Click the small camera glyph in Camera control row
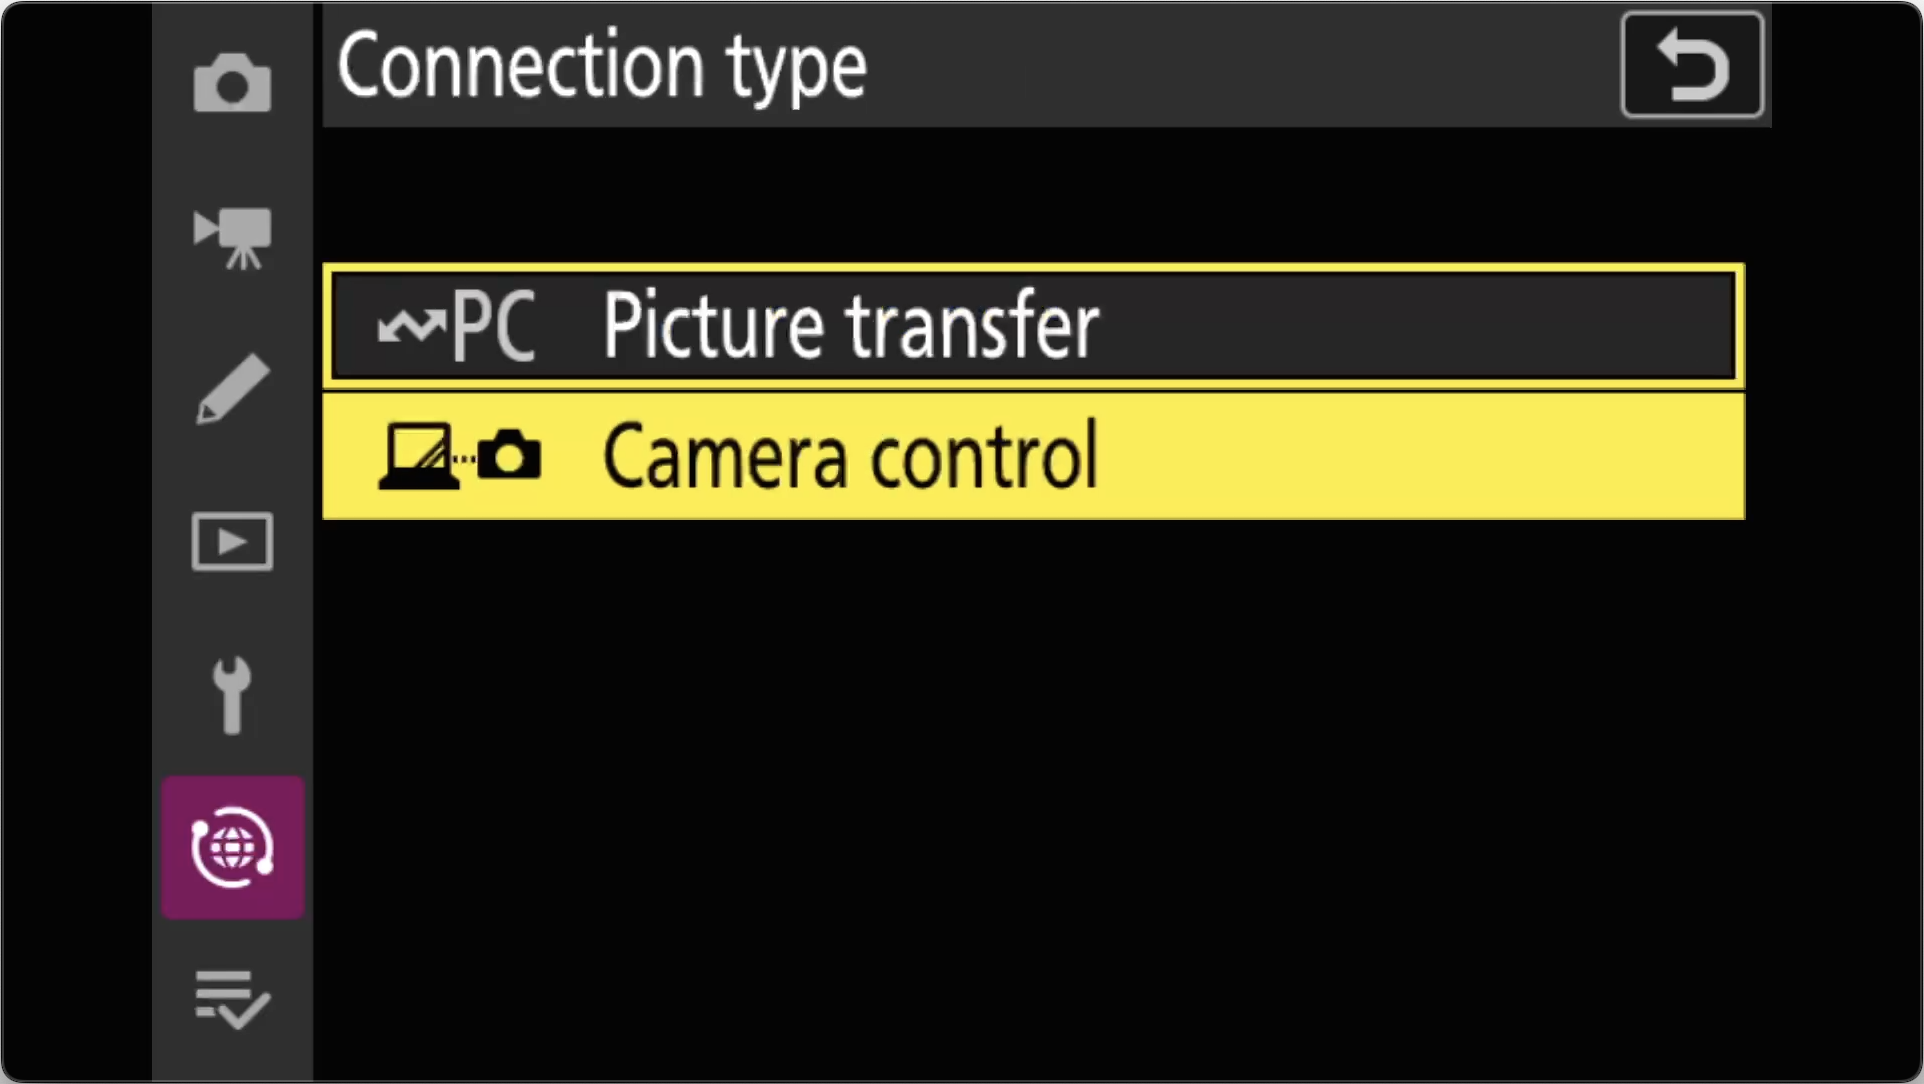This screenshot has height=1084, width=1924. point(509,455)
